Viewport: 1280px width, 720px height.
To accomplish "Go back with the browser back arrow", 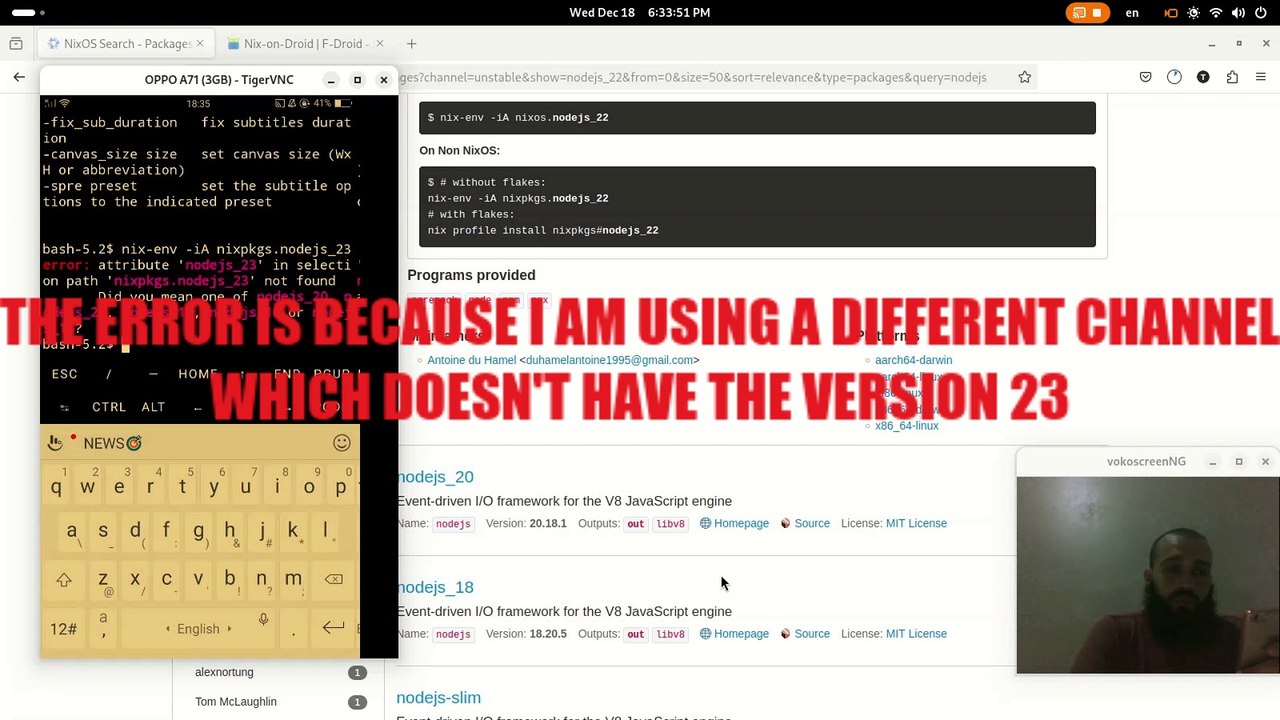I will (x=19, y=77).
